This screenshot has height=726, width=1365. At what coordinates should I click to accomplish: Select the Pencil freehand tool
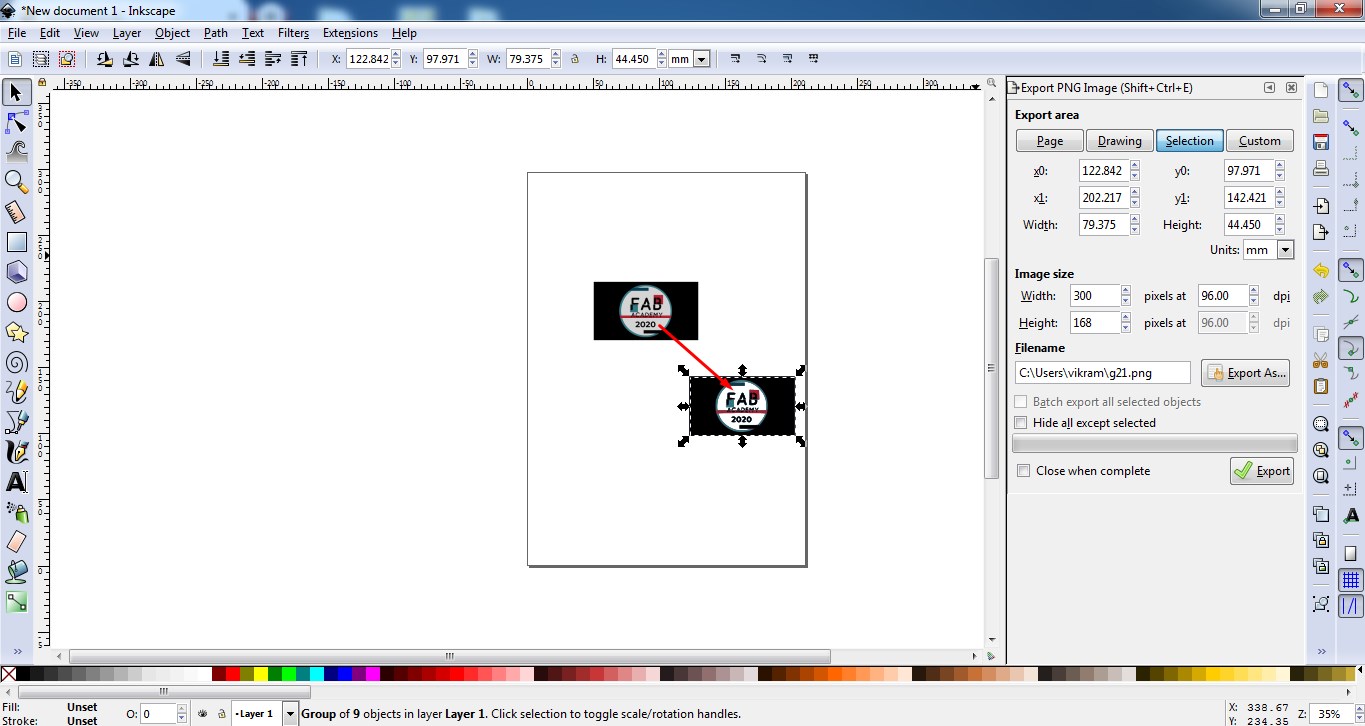coord(16,392)
